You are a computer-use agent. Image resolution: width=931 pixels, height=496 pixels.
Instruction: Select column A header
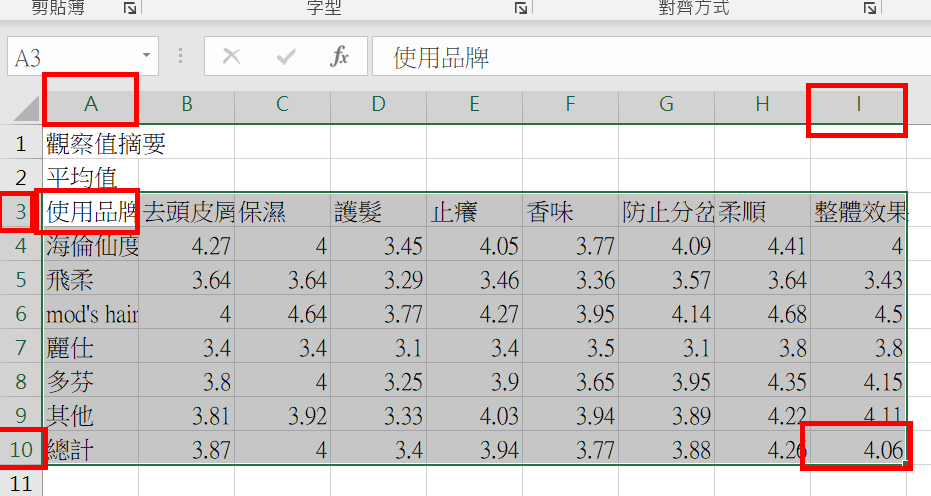(x=91, y=104)
